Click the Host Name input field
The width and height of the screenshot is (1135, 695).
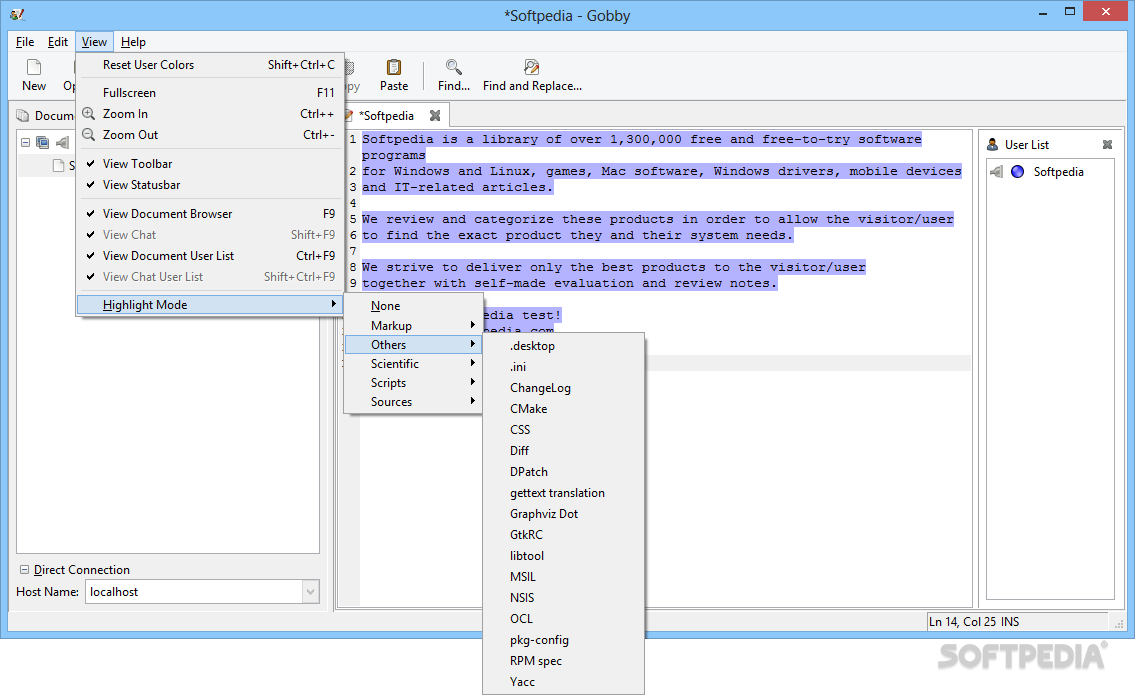click(x=194, y=592)
